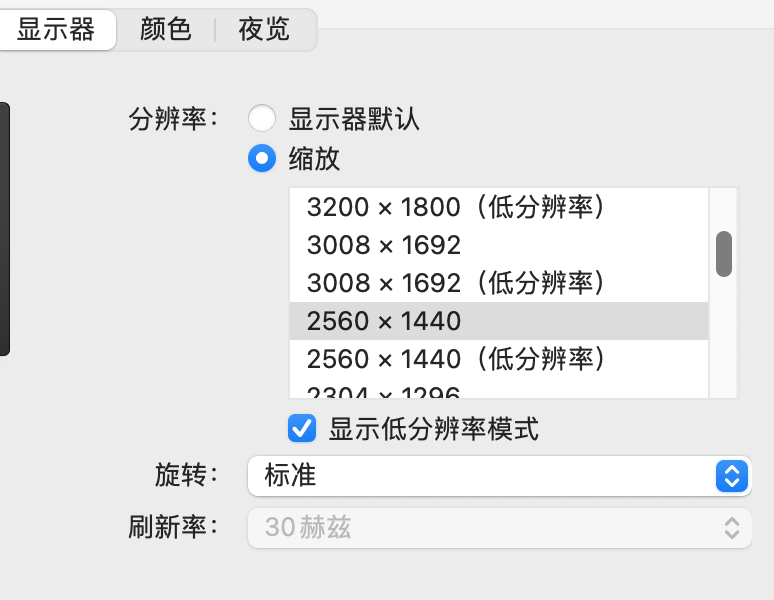774x600 pixels.
Task: Switch to the 显示器 tab
Action: click(56, 29)
